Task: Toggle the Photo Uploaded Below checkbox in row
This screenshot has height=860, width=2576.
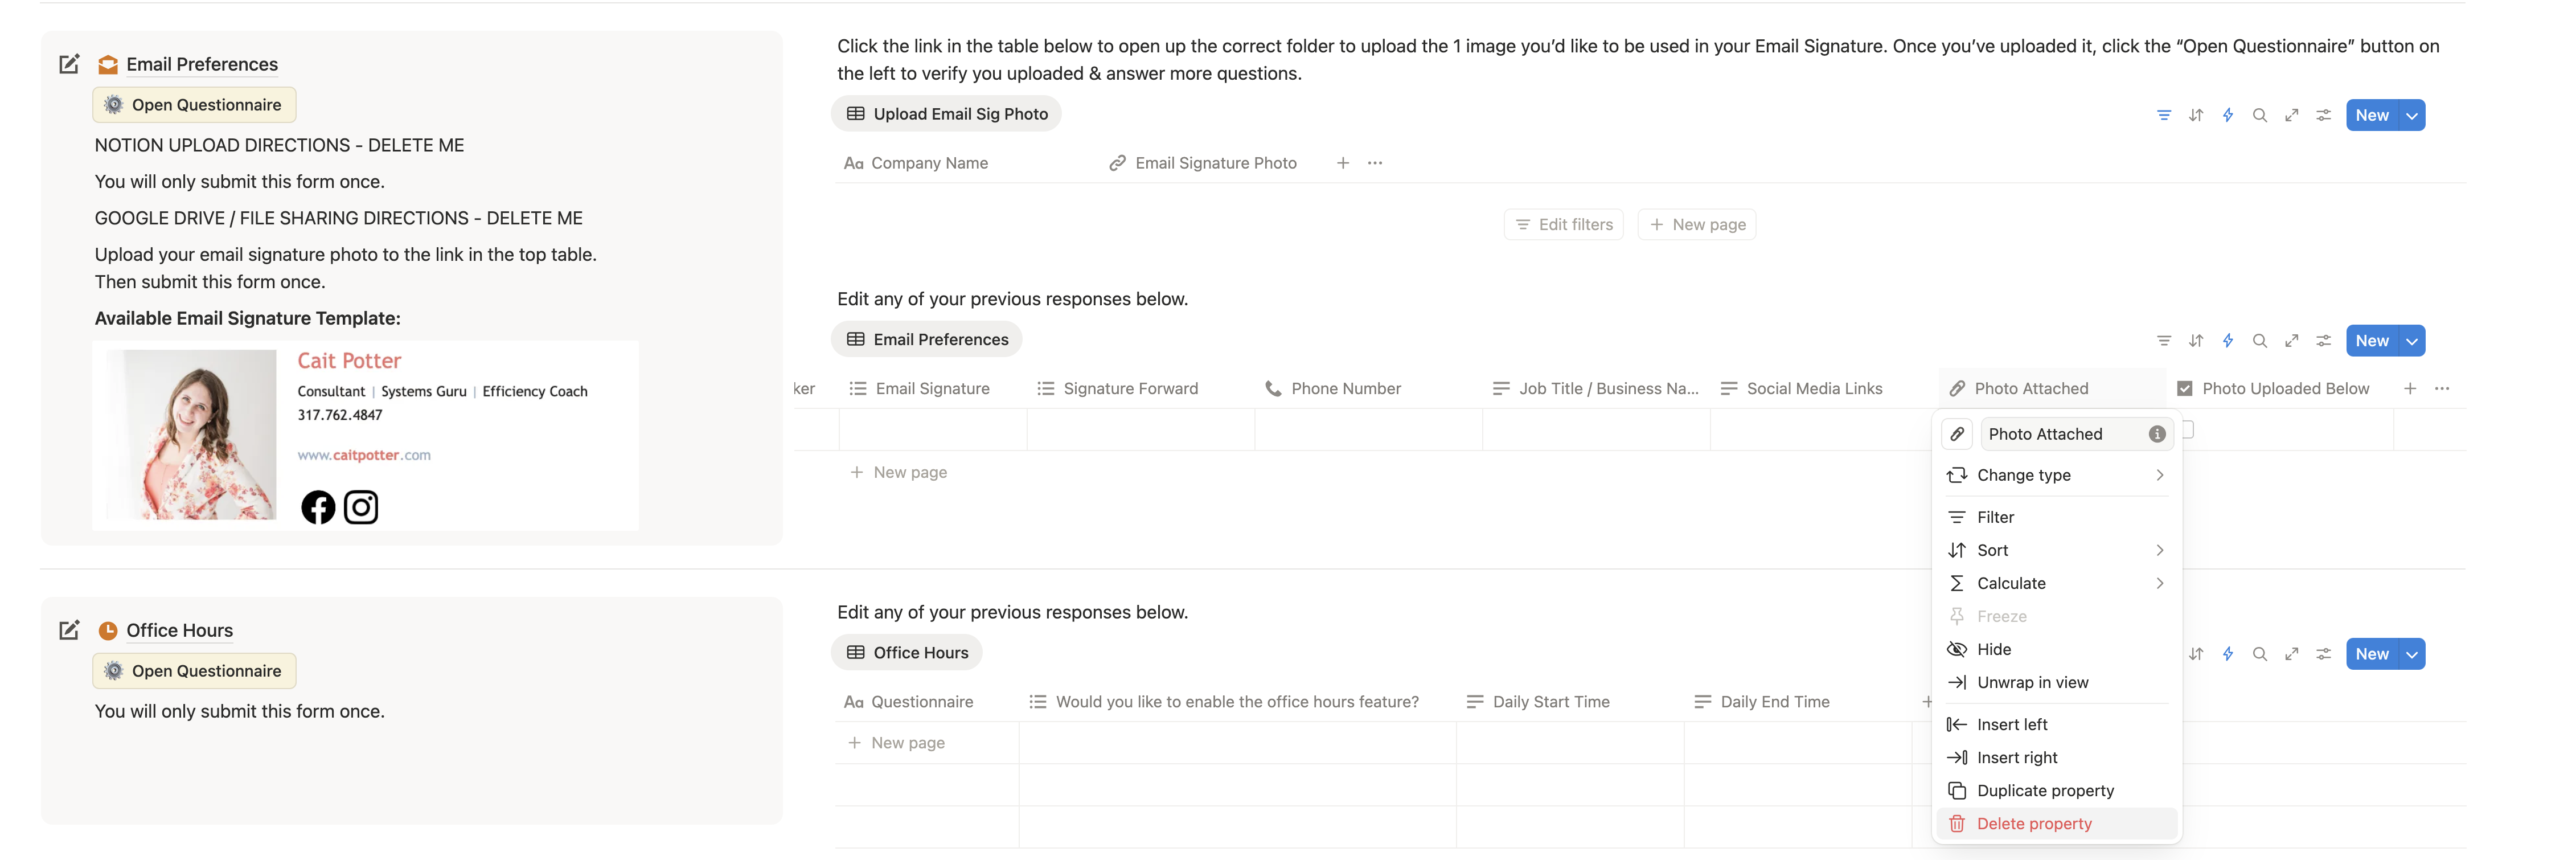Action: click(2187, 430)
